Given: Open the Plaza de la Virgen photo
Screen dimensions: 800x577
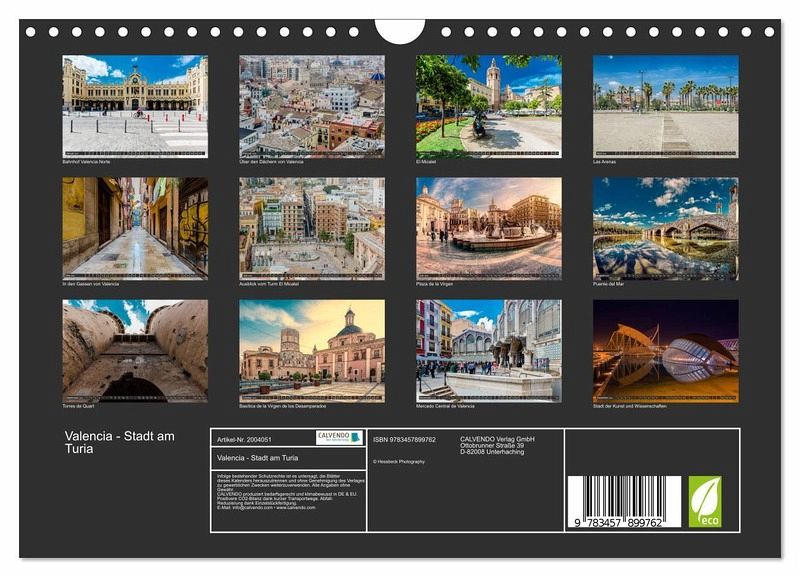Looking at the screenshot, I should [x=488, y=228].
